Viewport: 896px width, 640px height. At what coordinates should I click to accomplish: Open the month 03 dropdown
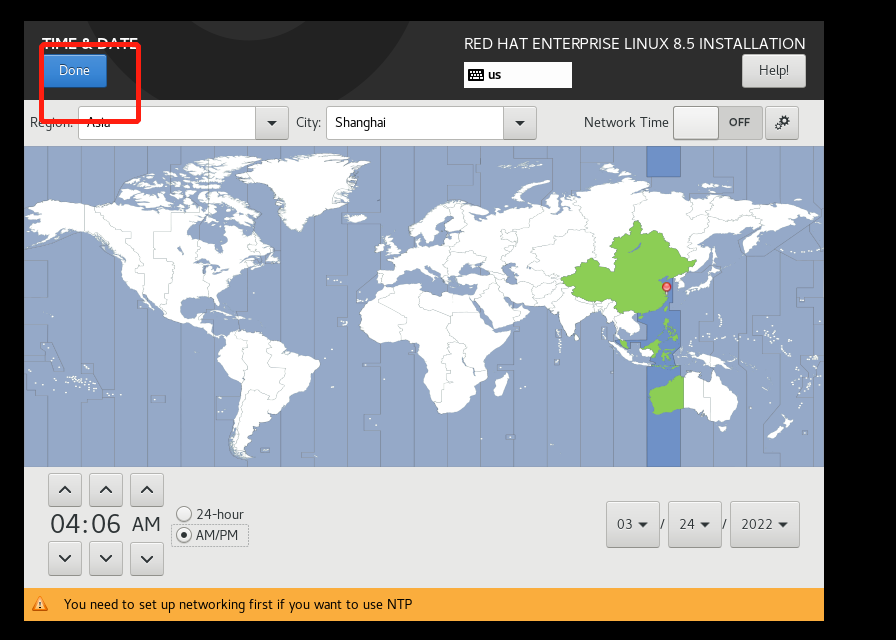[x=633, y=525]
